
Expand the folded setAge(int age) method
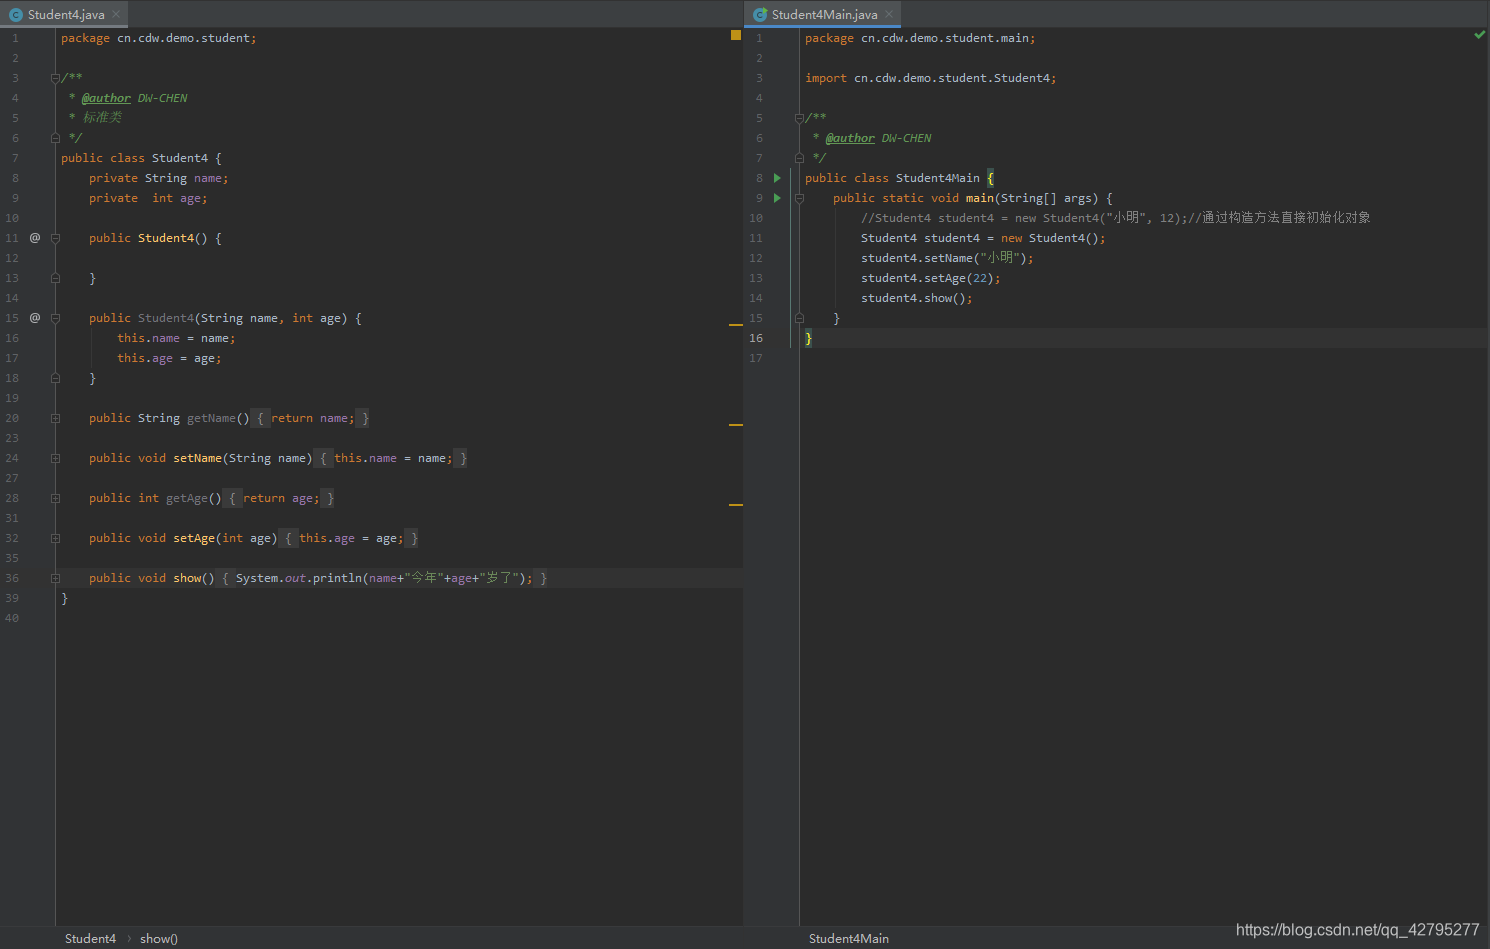click(x=55, y=538)
